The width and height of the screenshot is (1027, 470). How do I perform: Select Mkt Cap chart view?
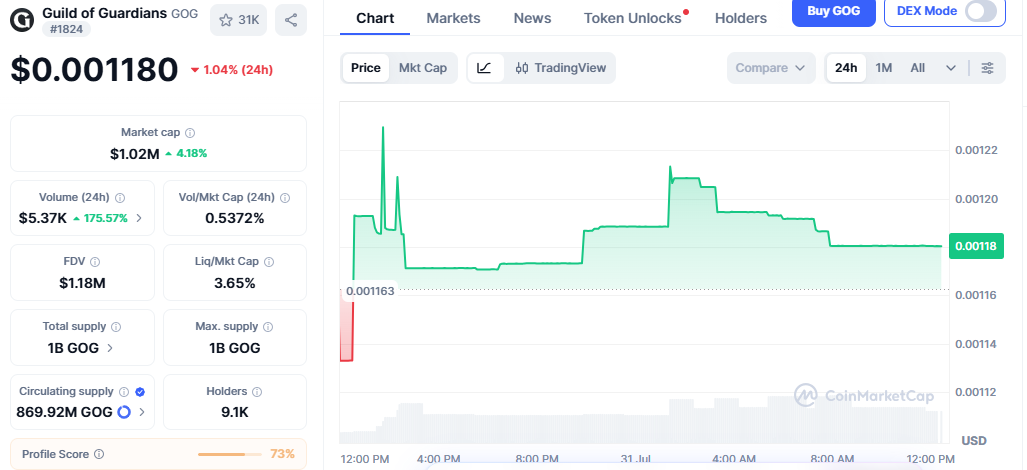[423, 68]
